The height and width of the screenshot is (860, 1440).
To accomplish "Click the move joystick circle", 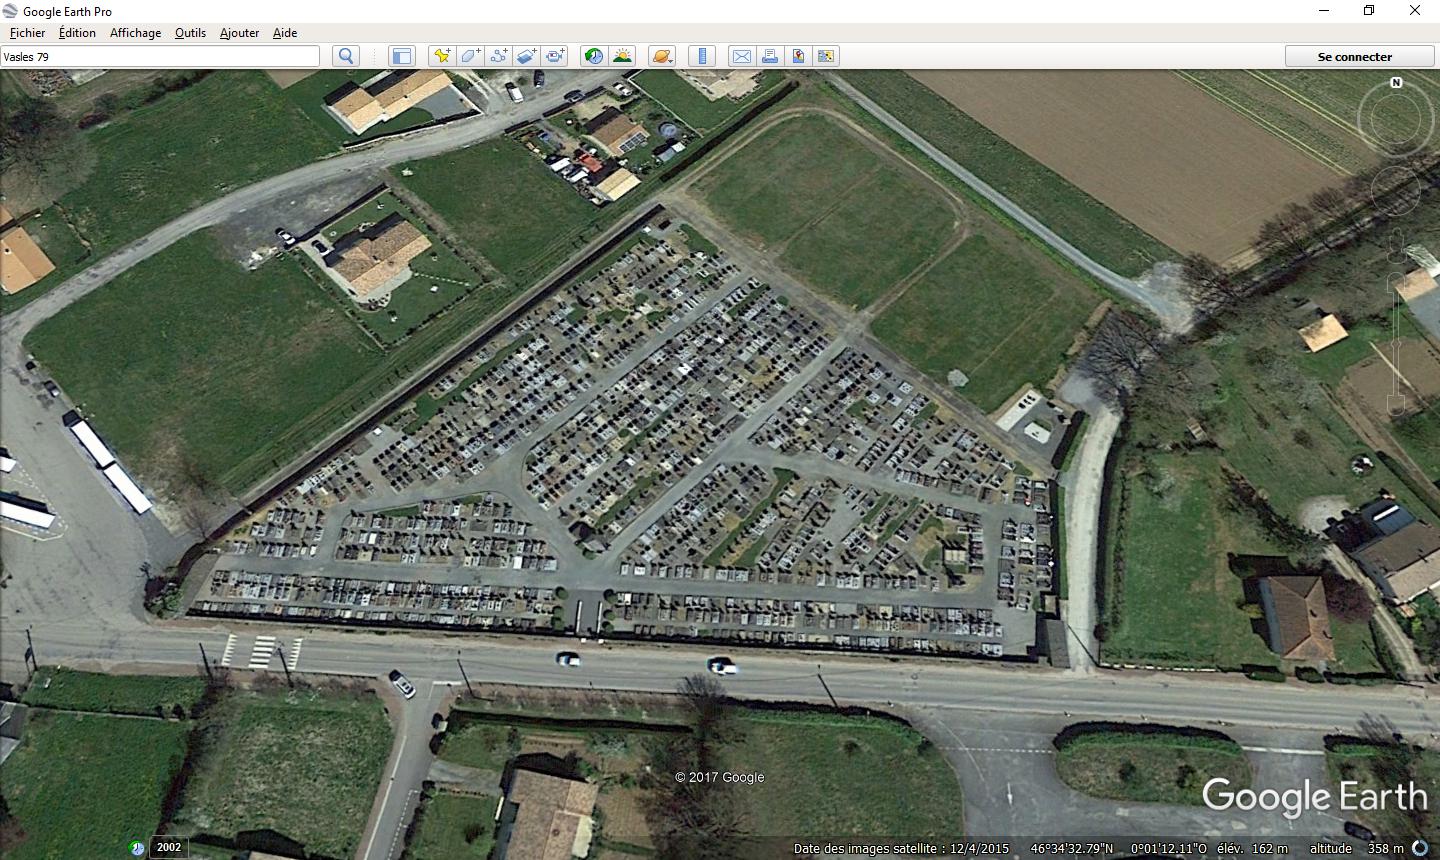I will point(1396,191).
